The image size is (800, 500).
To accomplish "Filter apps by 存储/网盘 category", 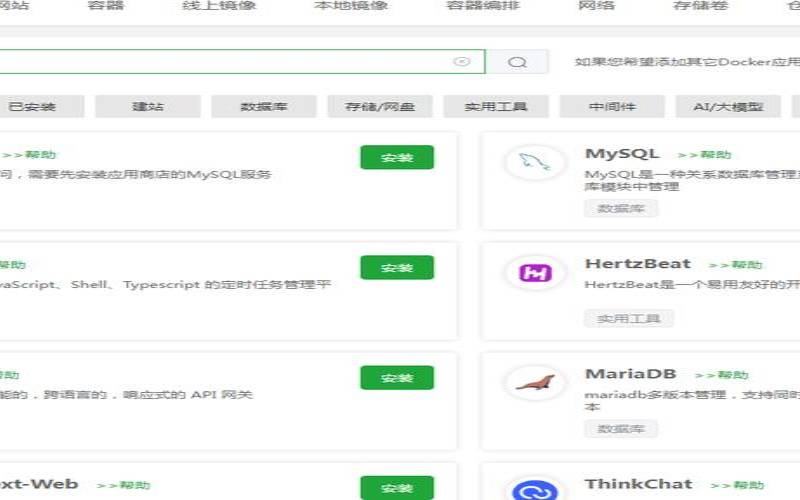I will [x=380, y=107].
